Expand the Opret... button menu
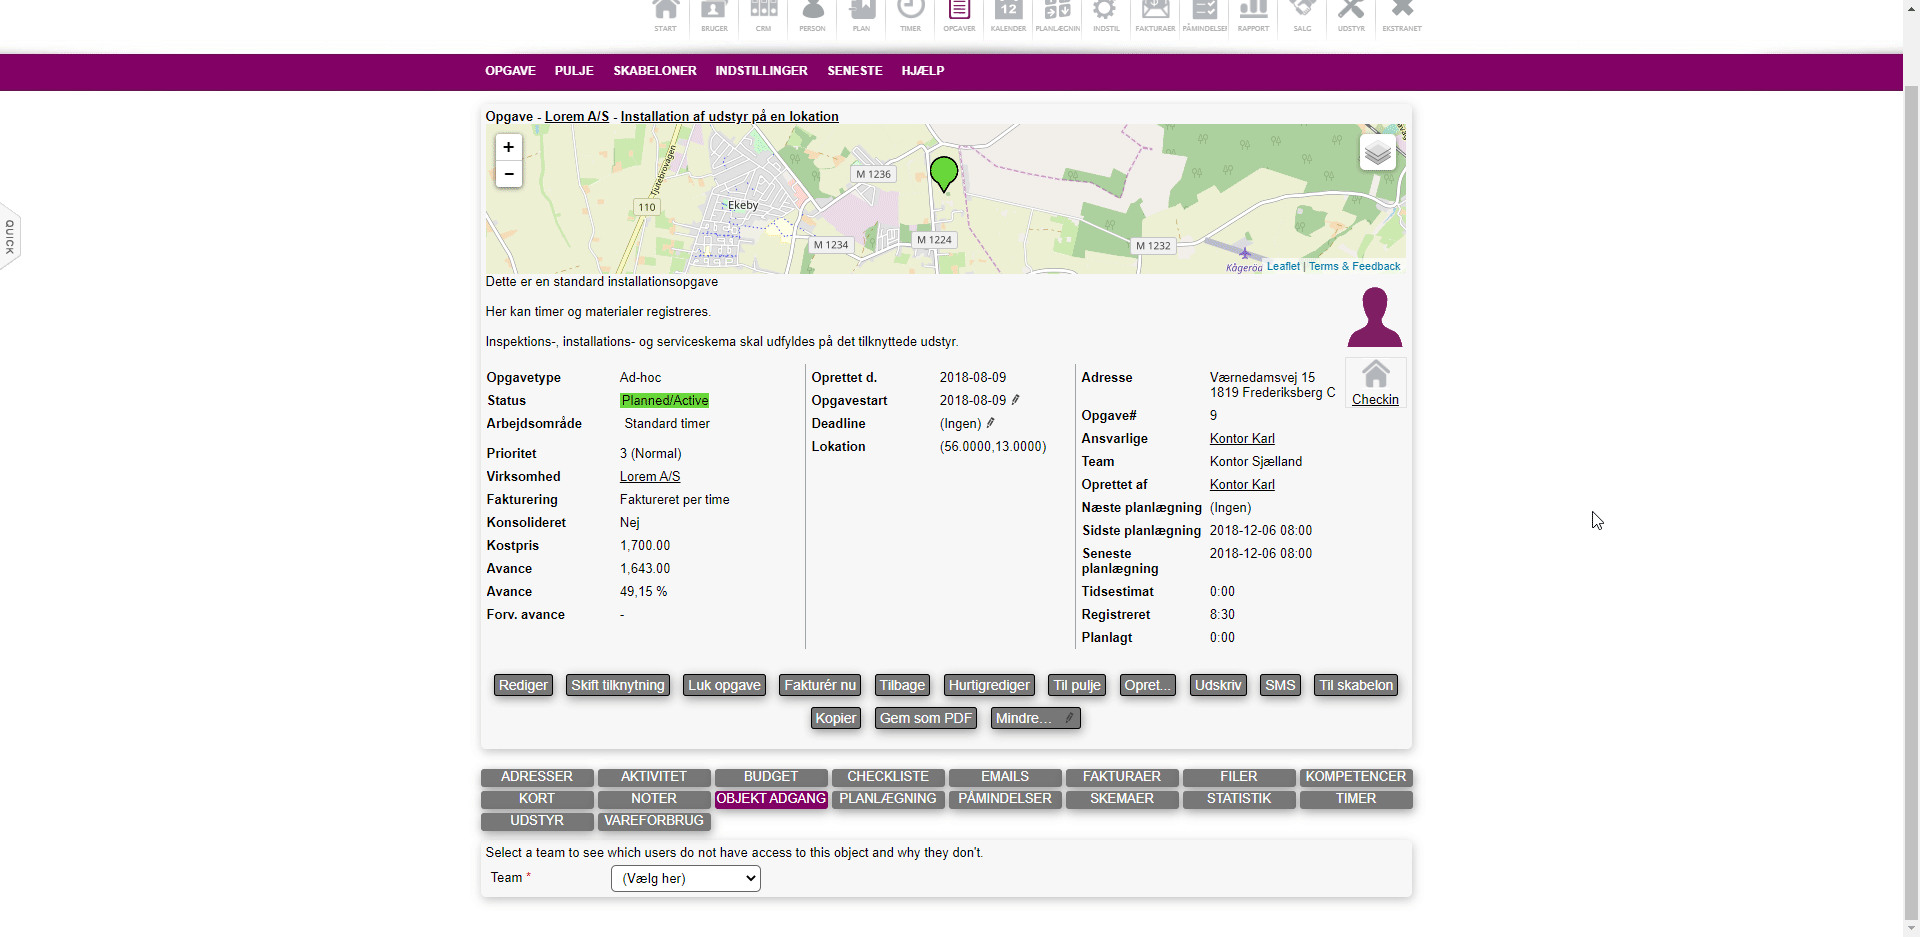The height and width of the screenshot is (937, 1920). coord(1147,685)
